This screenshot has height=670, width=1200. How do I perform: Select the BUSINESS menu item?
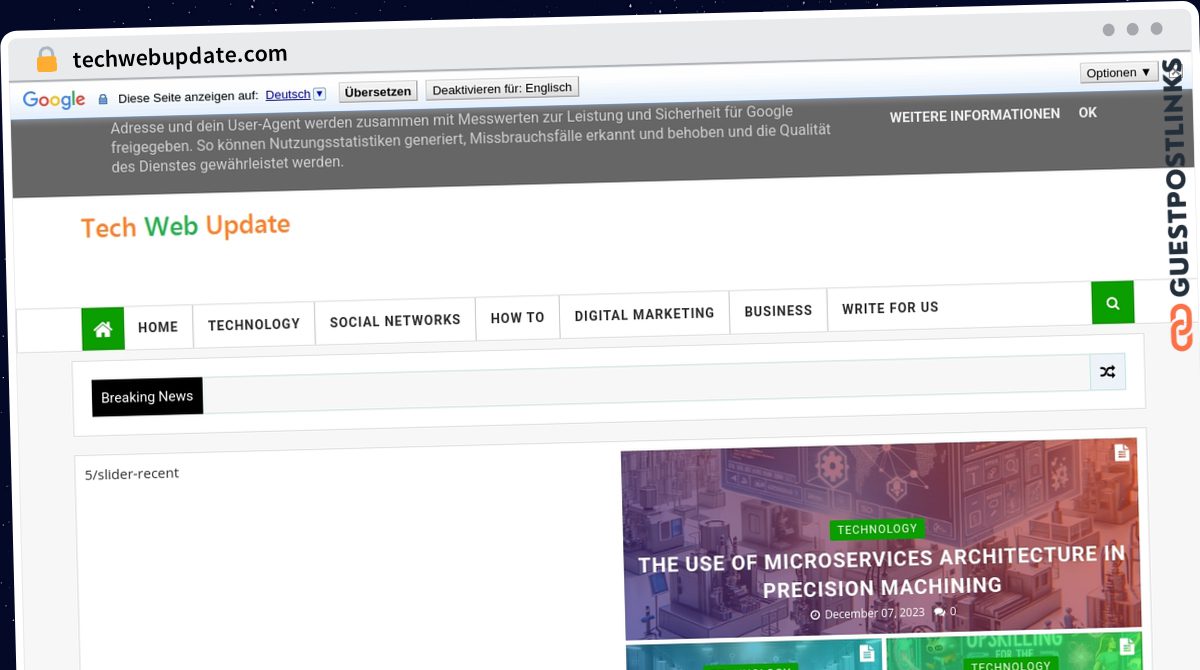[778, 311]
